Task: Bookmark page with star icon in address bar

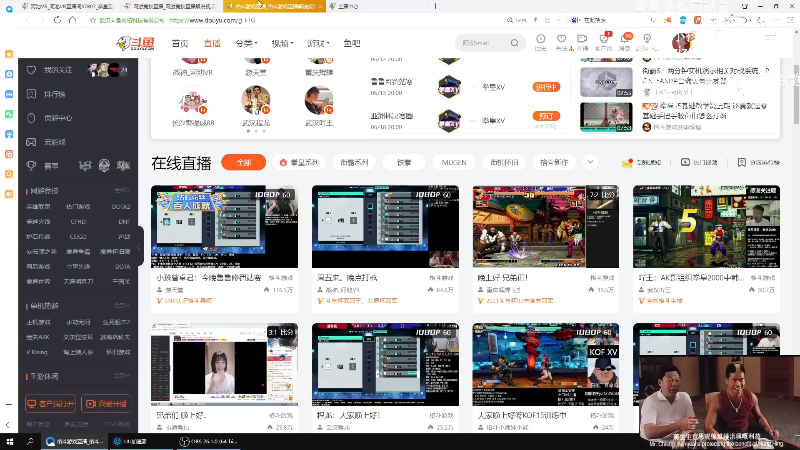Action: (92, 20)
